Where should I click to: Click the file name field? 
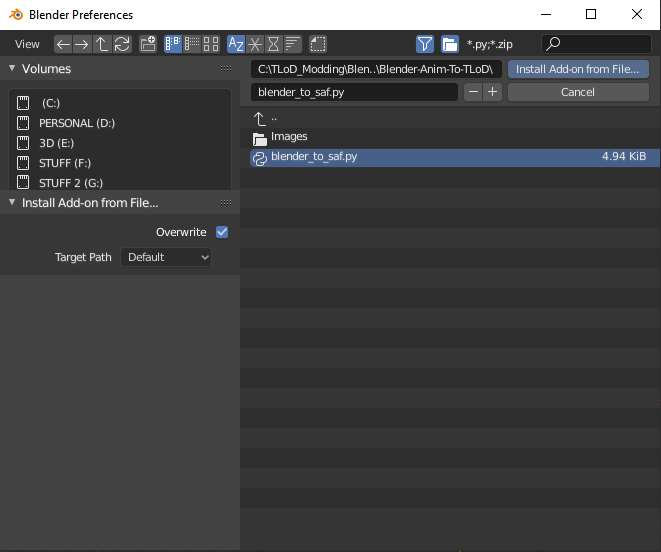pos(354,92)
